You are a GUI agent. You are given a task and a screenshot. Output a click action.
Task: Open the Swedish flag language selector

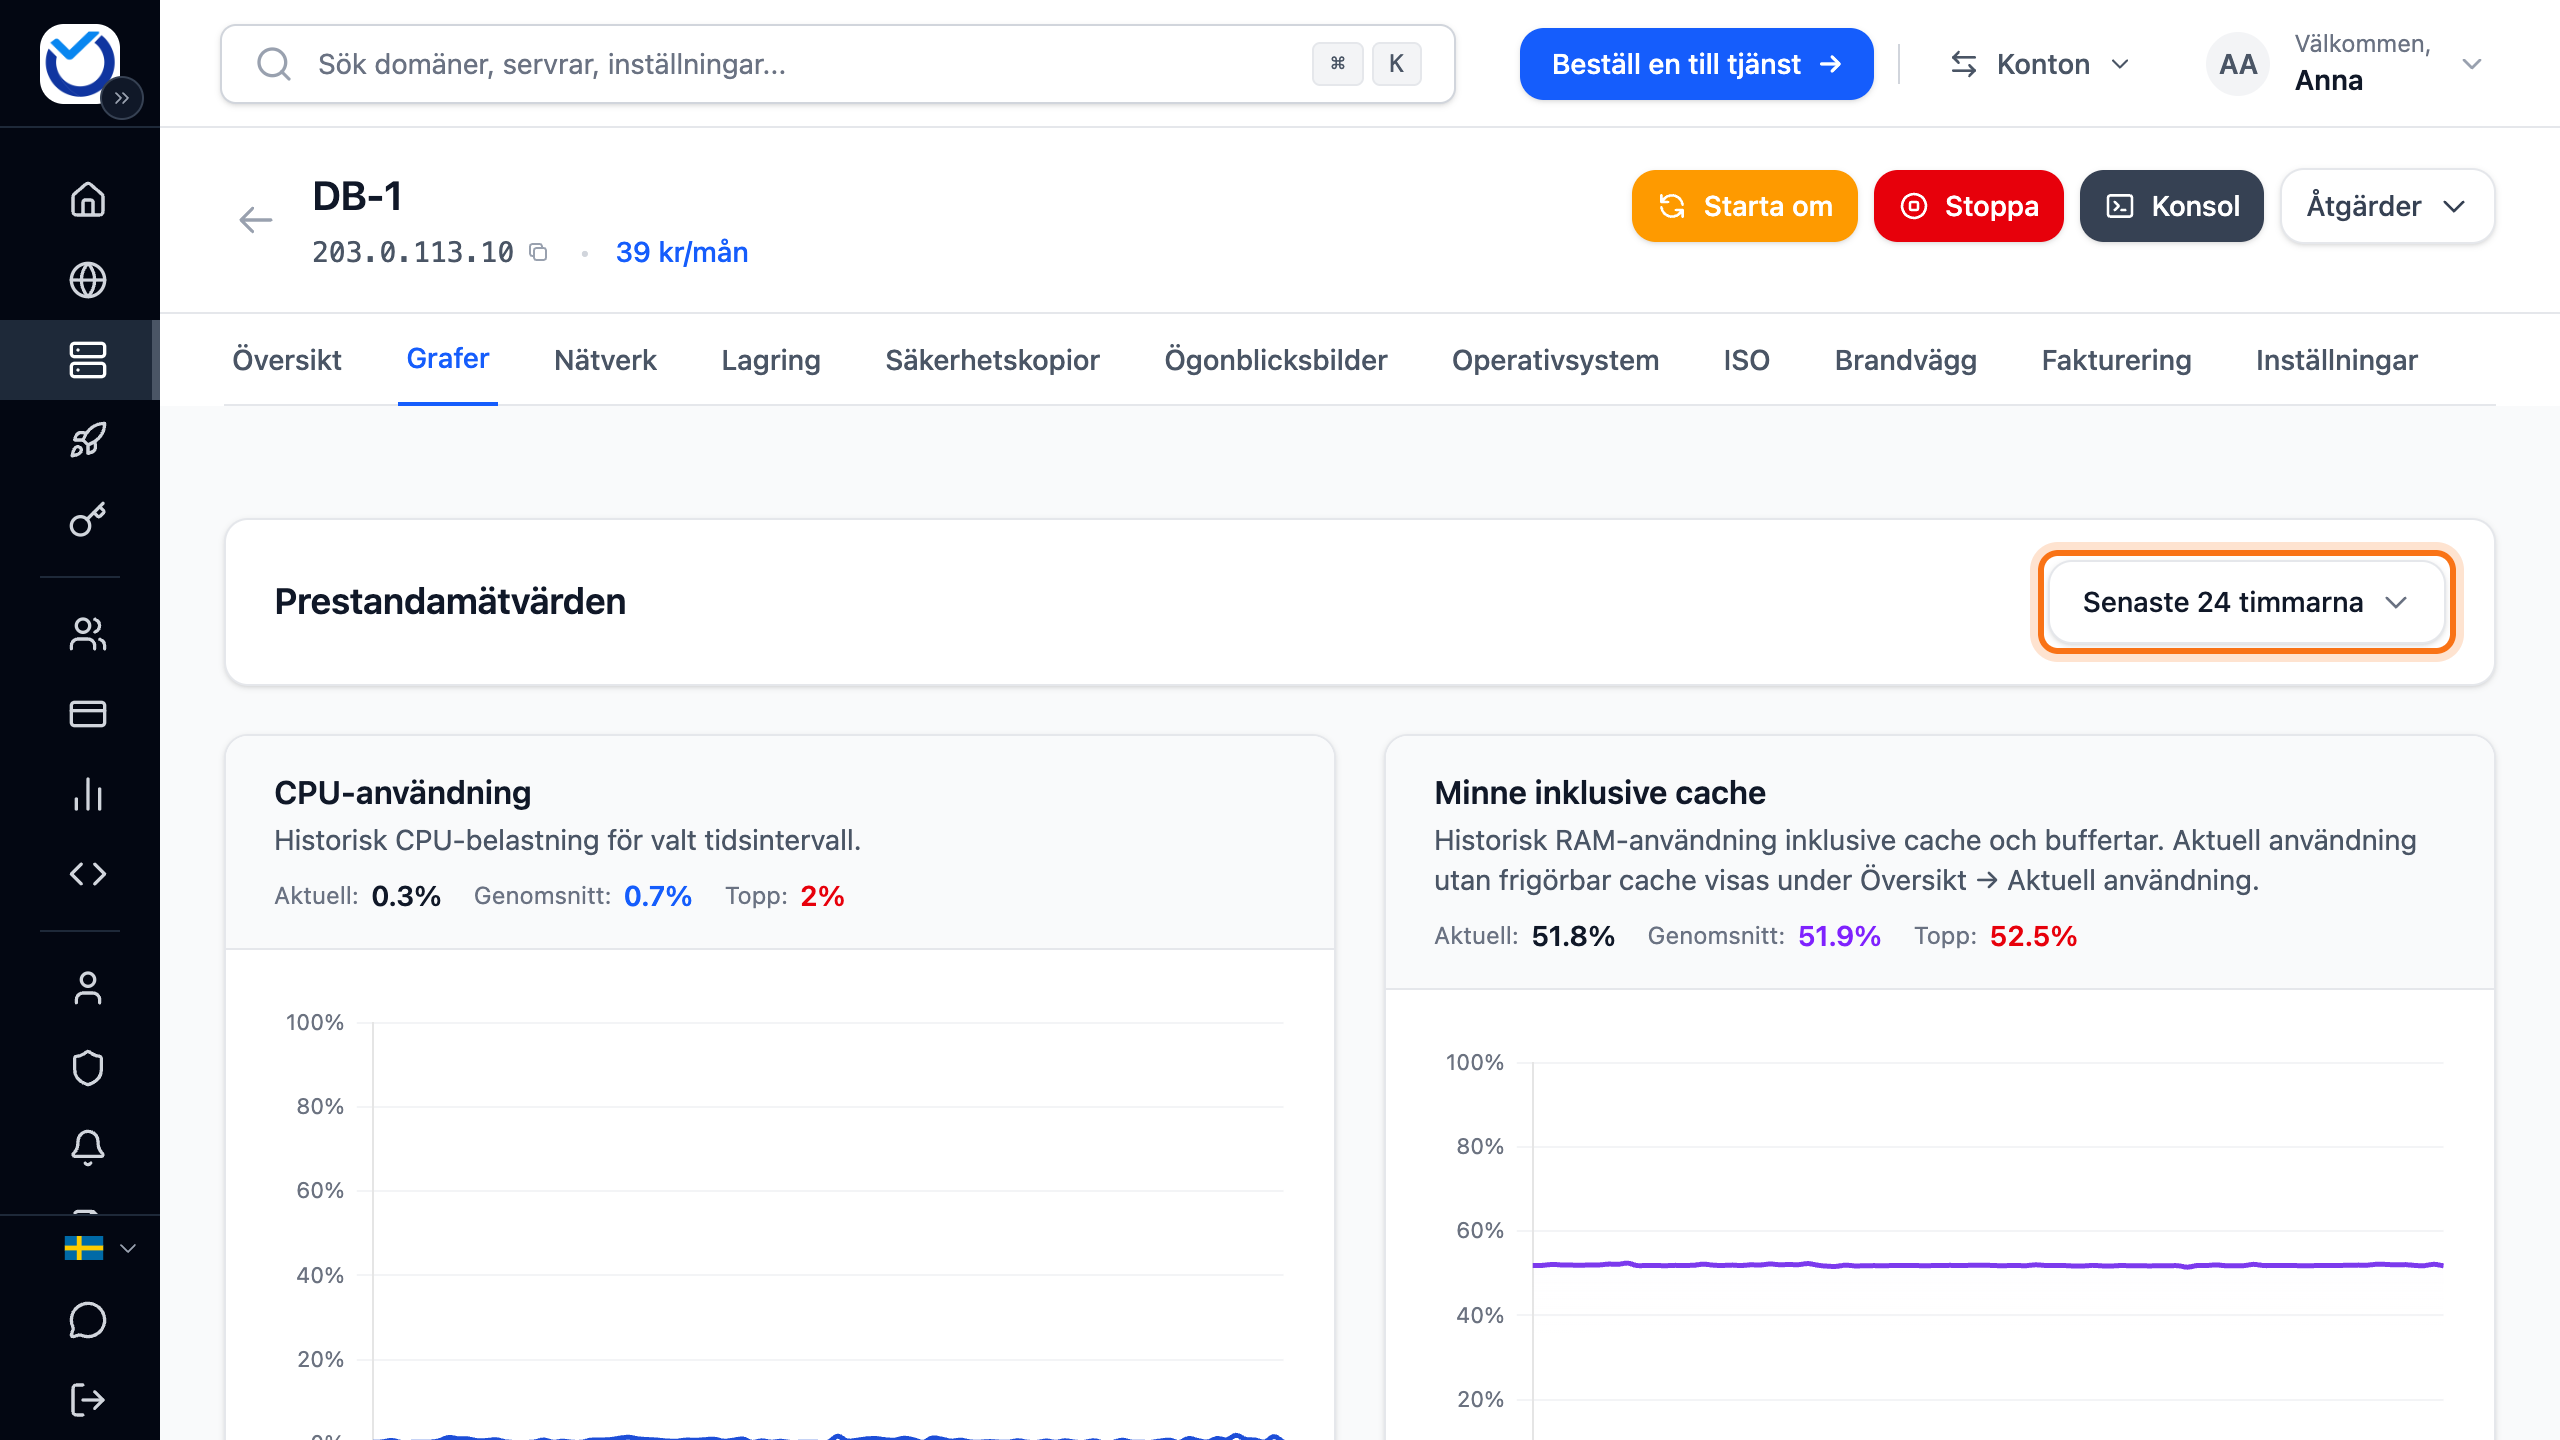pyautogui.click(x=99, y=1248)
